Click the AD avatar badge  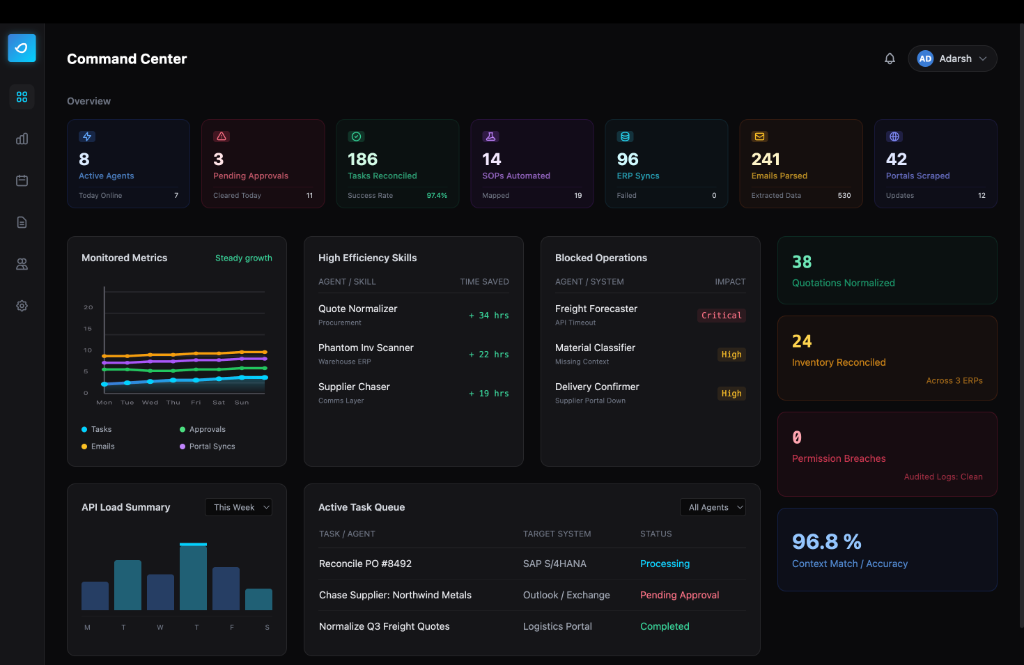point(925,59)
